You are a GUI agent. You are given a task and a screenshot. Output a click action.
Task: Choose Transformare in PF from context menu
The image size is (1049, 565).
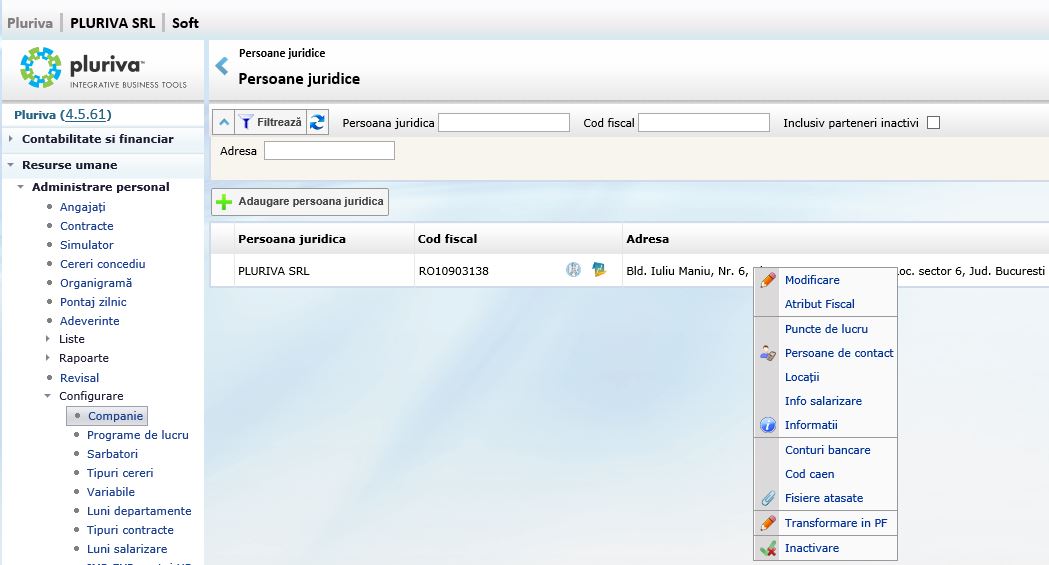(835, 523)
